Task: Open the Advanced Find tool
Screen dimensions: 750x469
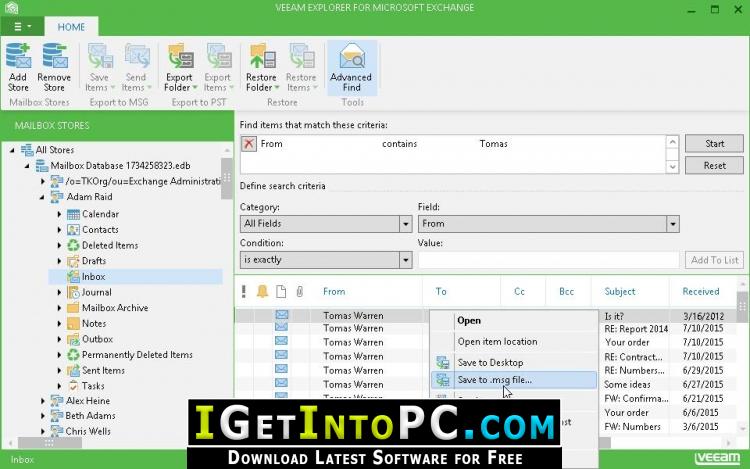Action: coord(351,67)
